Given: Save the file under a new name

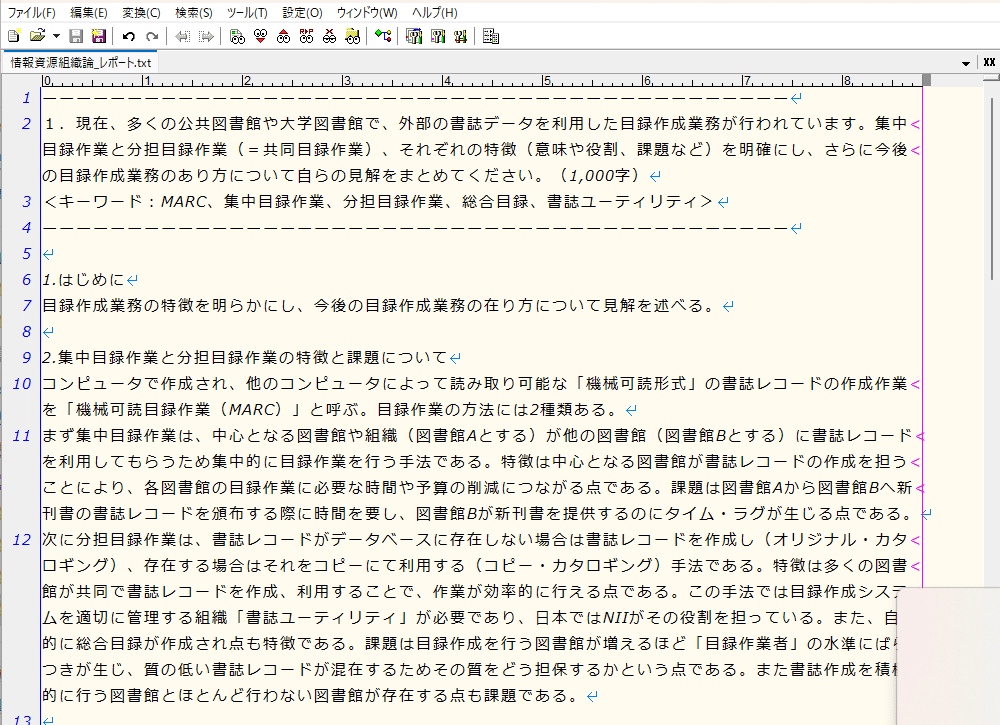Looking at the screenshot, I should [100, 35].
